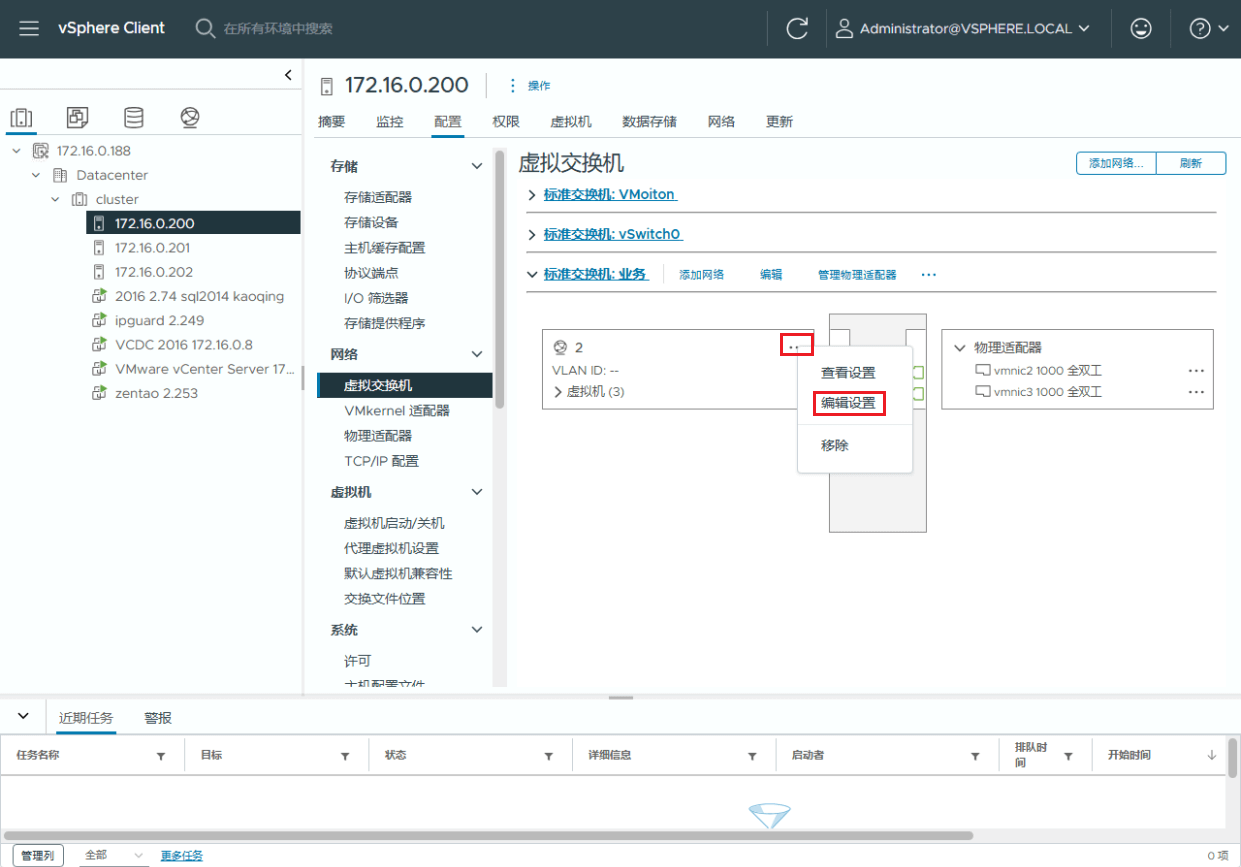This screenshot has width=1241, height=867.
Task: Open the 操作 actions menu for host
Action: [x=529, y=86]
